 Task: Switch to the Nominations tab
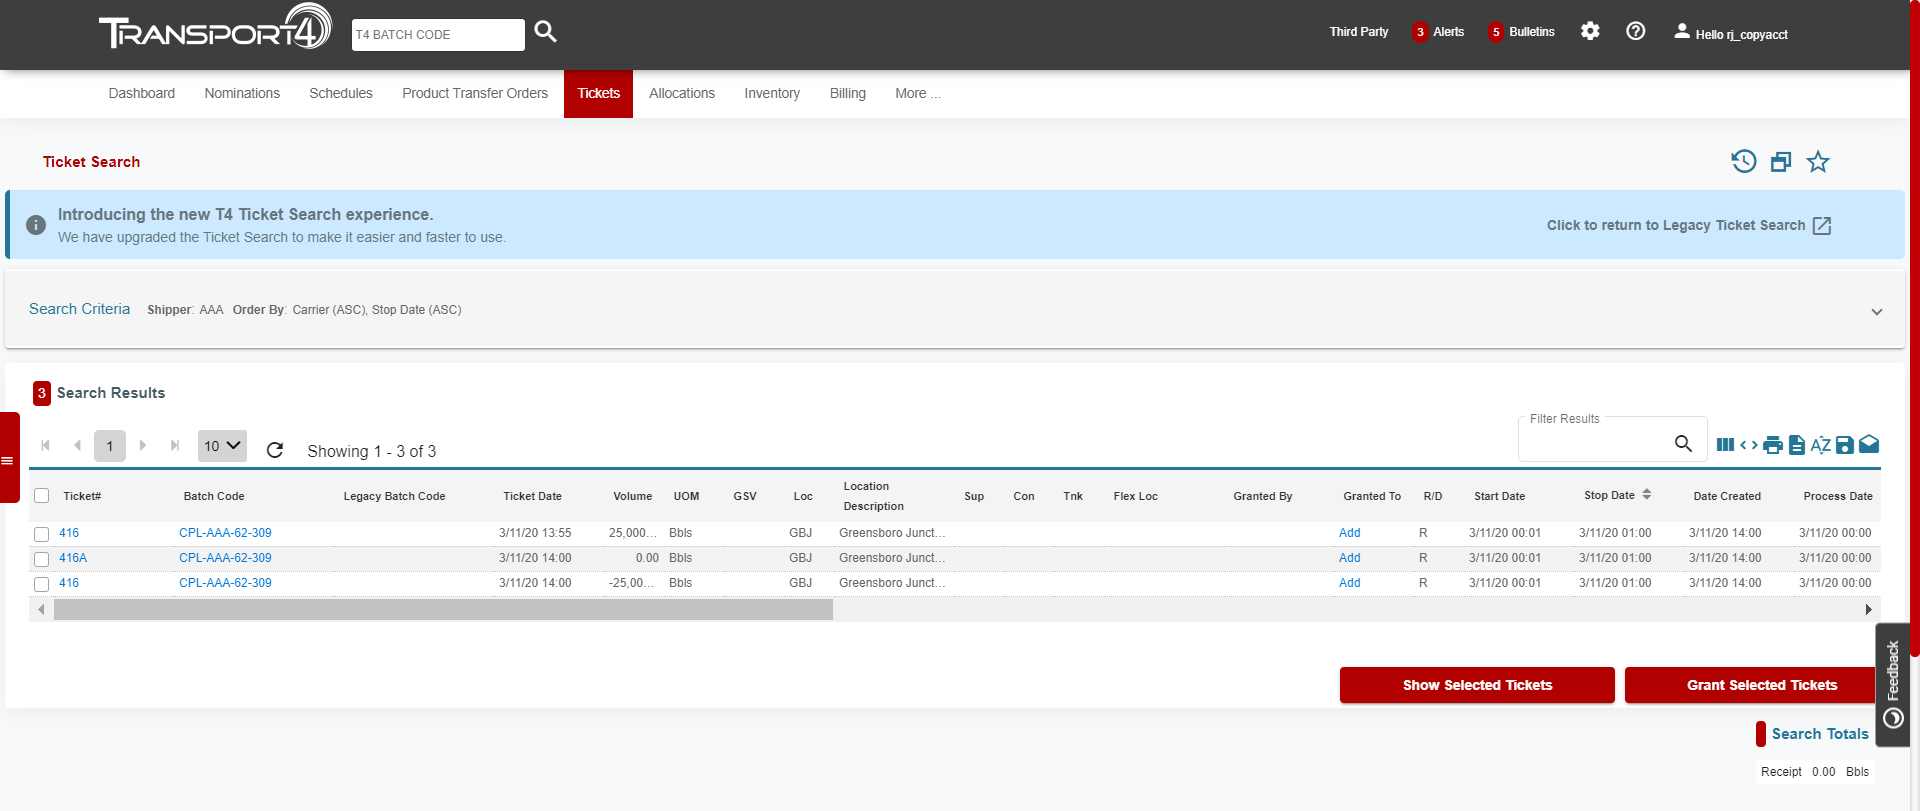242,94
